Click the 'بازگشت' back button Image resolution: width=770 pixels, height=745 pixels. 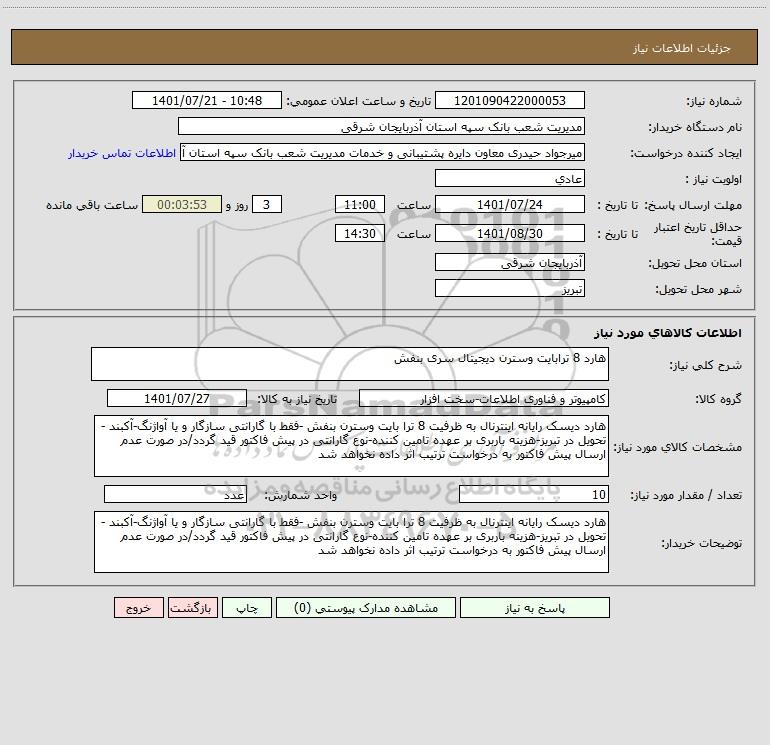pyautogui.click(x=192, y=608)
